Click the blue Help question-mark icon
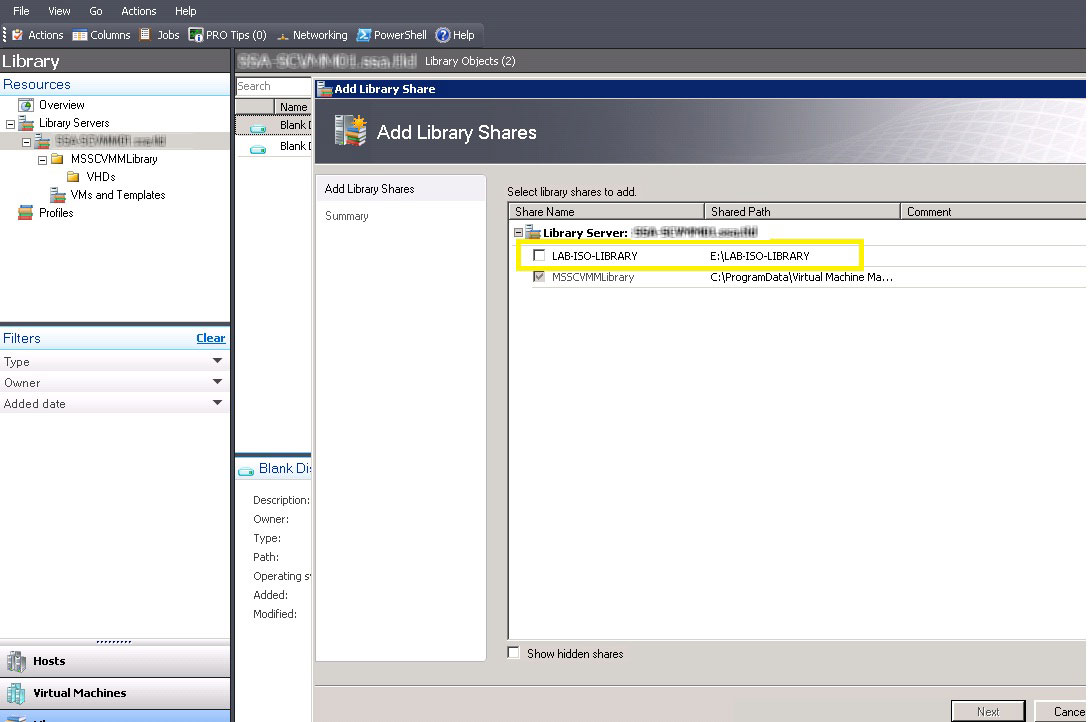Viewport: 1088px width, 722px height. tap(443, 35)
